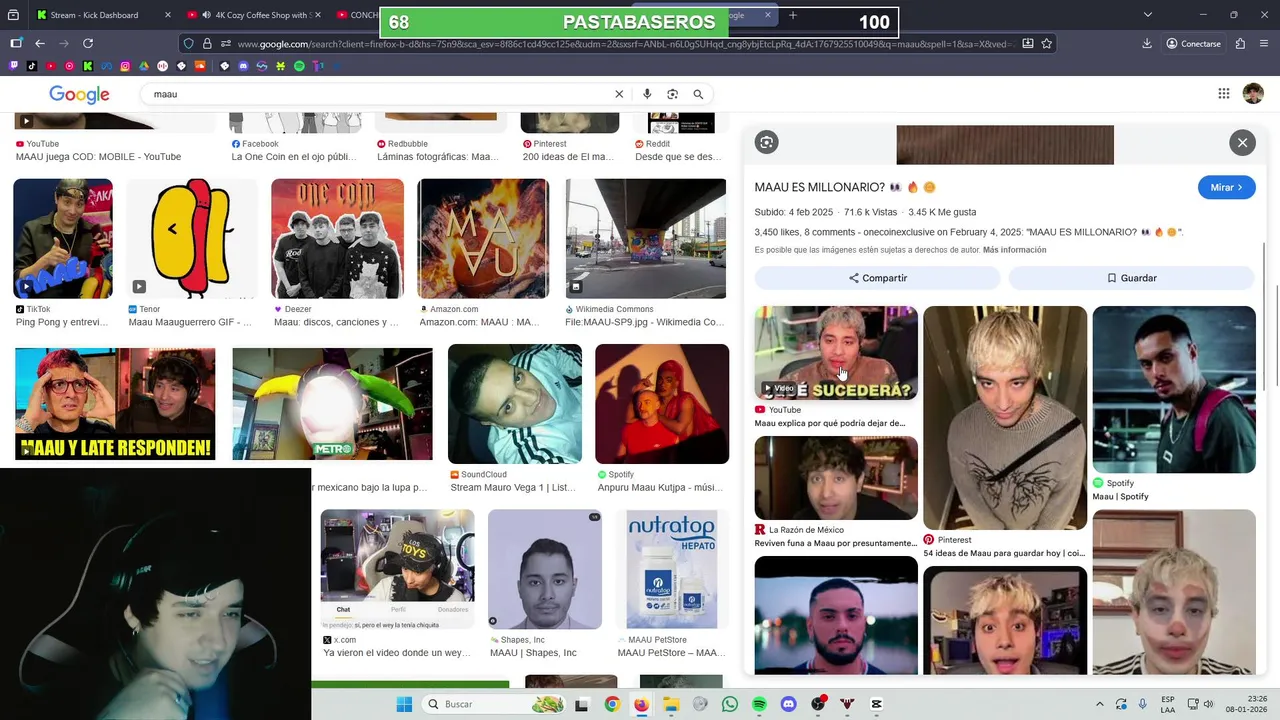Open the Firefox downloads panel
Viewport: 1280px width, 720px height.
[x=1147, y=44]
